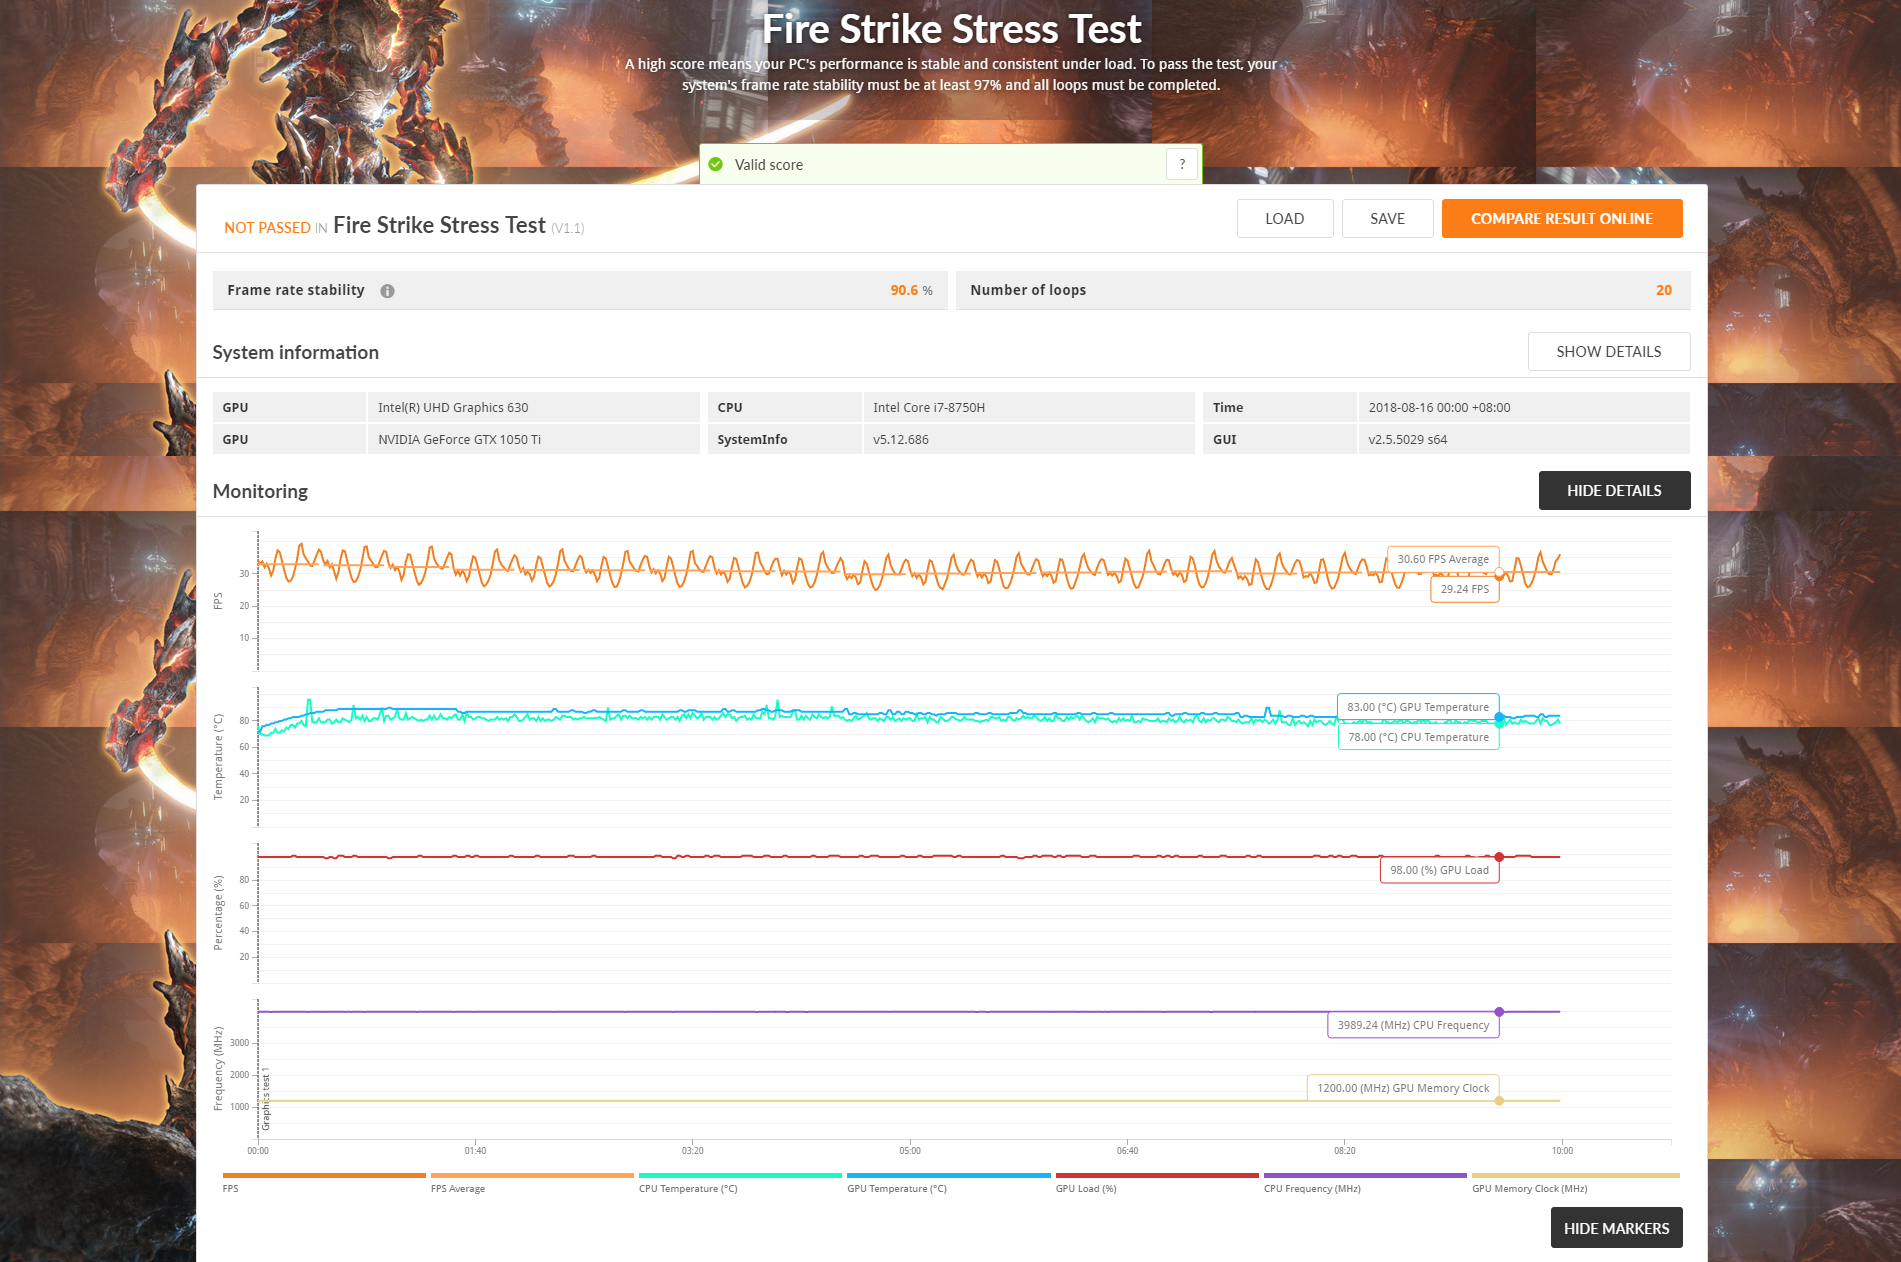Click the 29.24 FPS marker label
This screenshot has height=1262, width=1901.
pos(1464,589)
